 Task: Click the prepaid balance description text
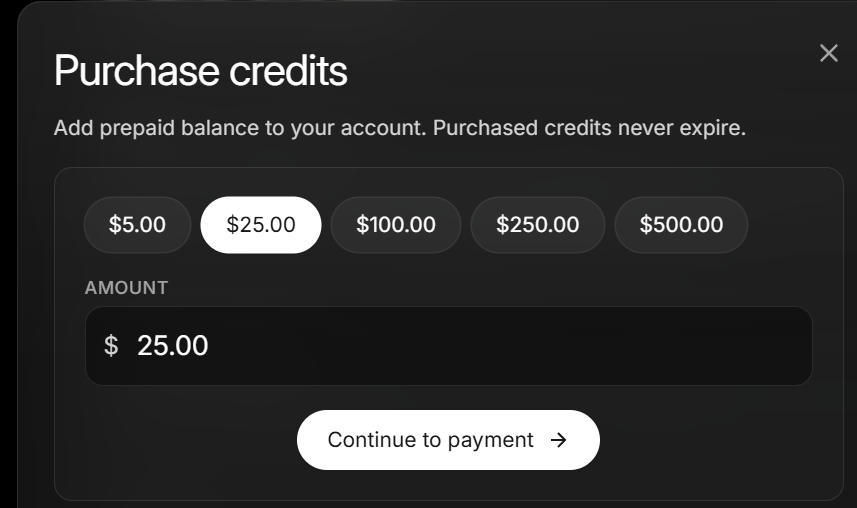(399, 129)
